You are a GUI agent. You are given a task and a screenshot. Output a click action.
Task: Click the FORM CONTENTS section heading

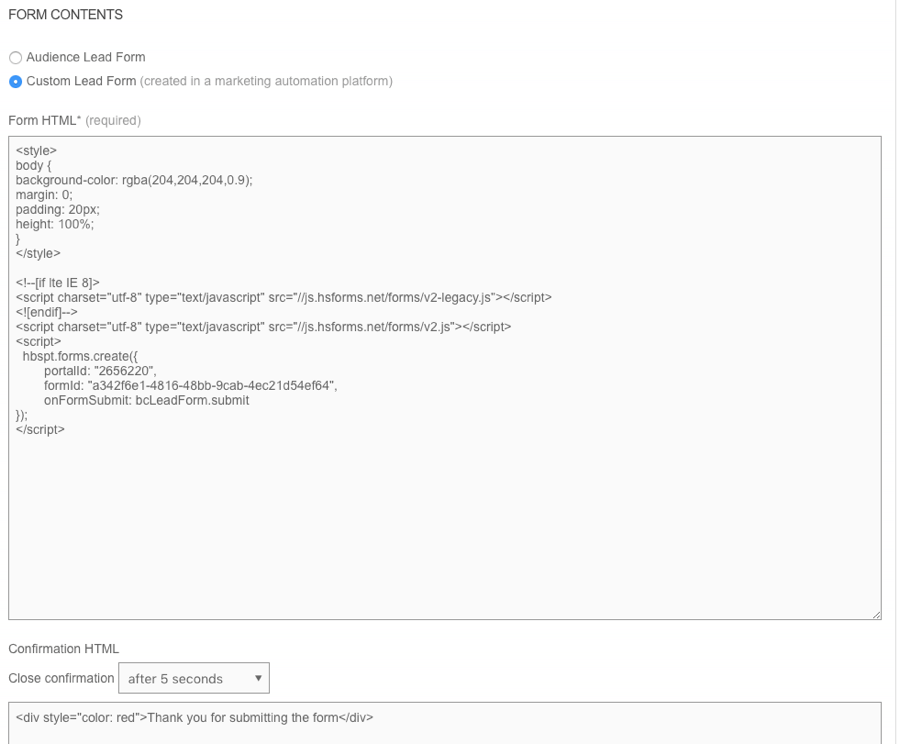(x=65, y=15)
